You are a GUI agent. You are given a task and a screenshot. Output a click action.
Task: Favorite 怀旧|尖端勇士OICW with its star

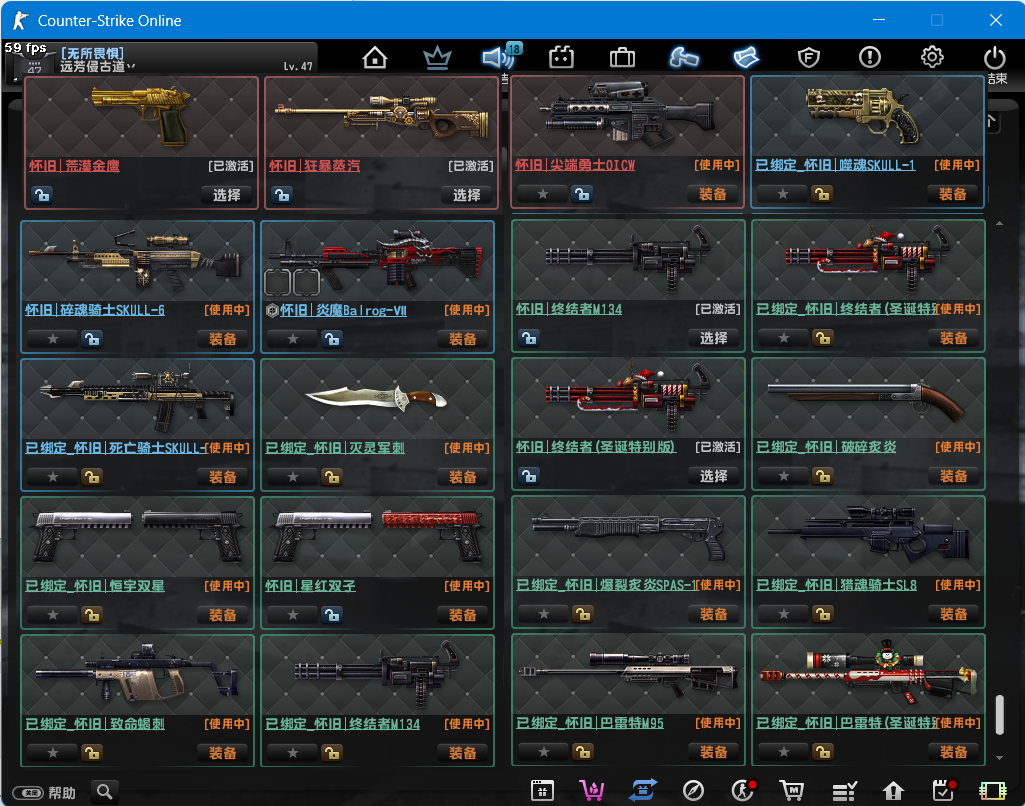pos(543,194)
